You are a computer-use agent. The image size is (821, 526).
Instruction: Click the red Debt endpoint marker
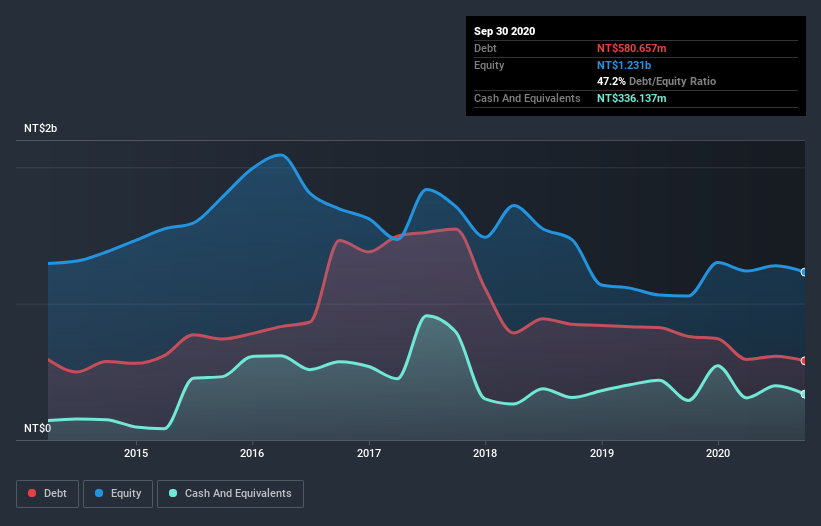(x=804, y=361)
